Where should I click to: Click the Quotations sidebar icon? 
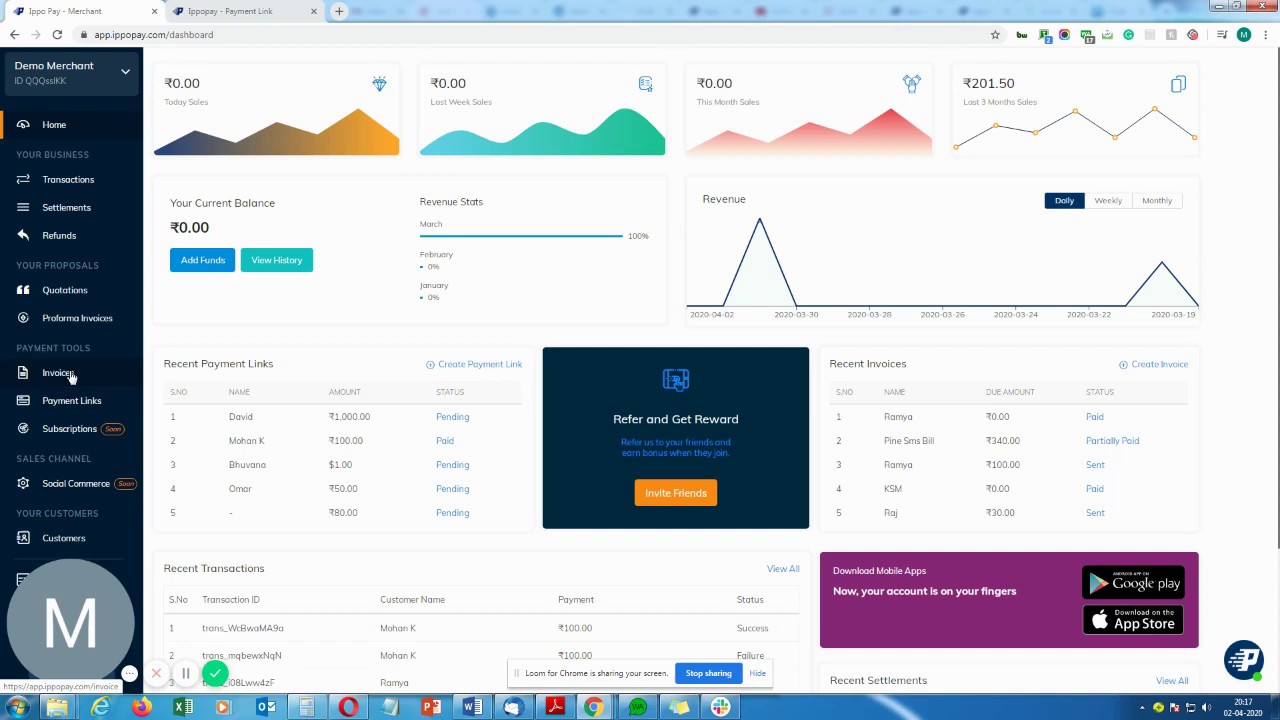23,290
